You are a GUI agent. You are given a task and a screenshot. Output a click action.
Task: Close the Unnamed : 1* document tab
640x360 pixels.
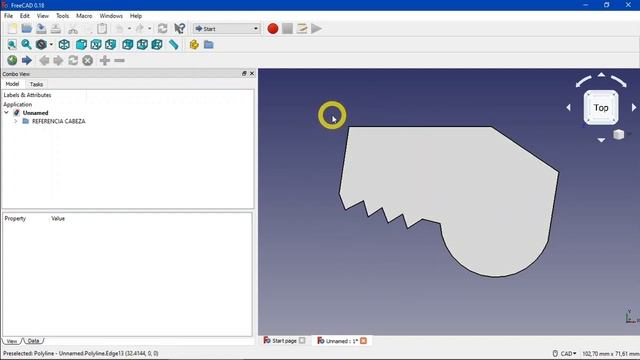[x=363, y=340]
